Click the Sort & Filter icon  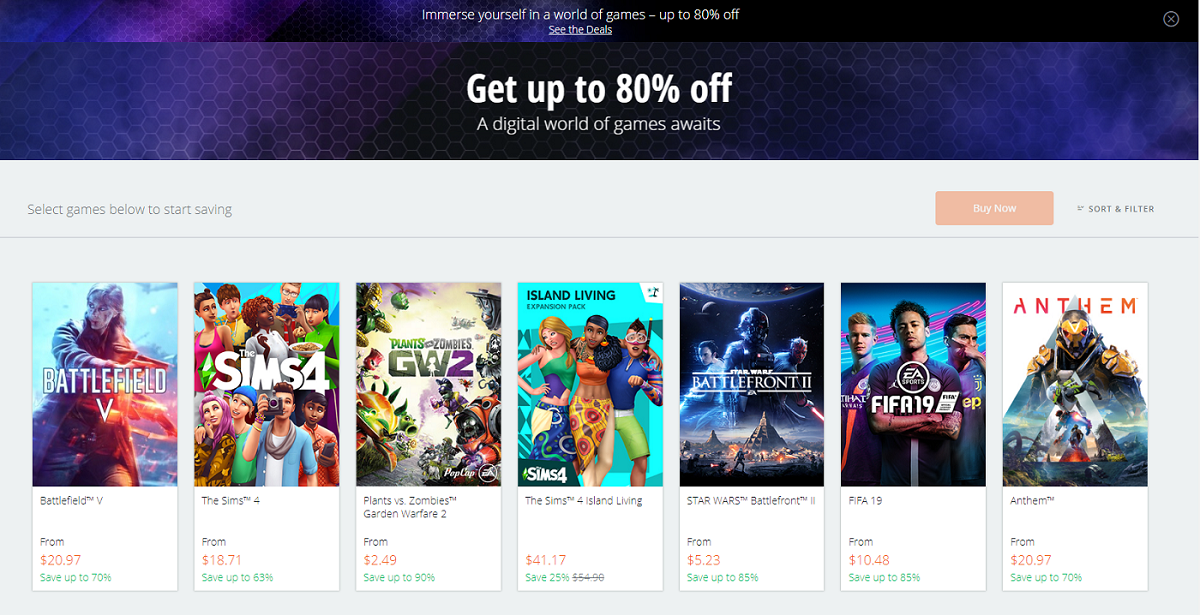tap(1081, 209)
